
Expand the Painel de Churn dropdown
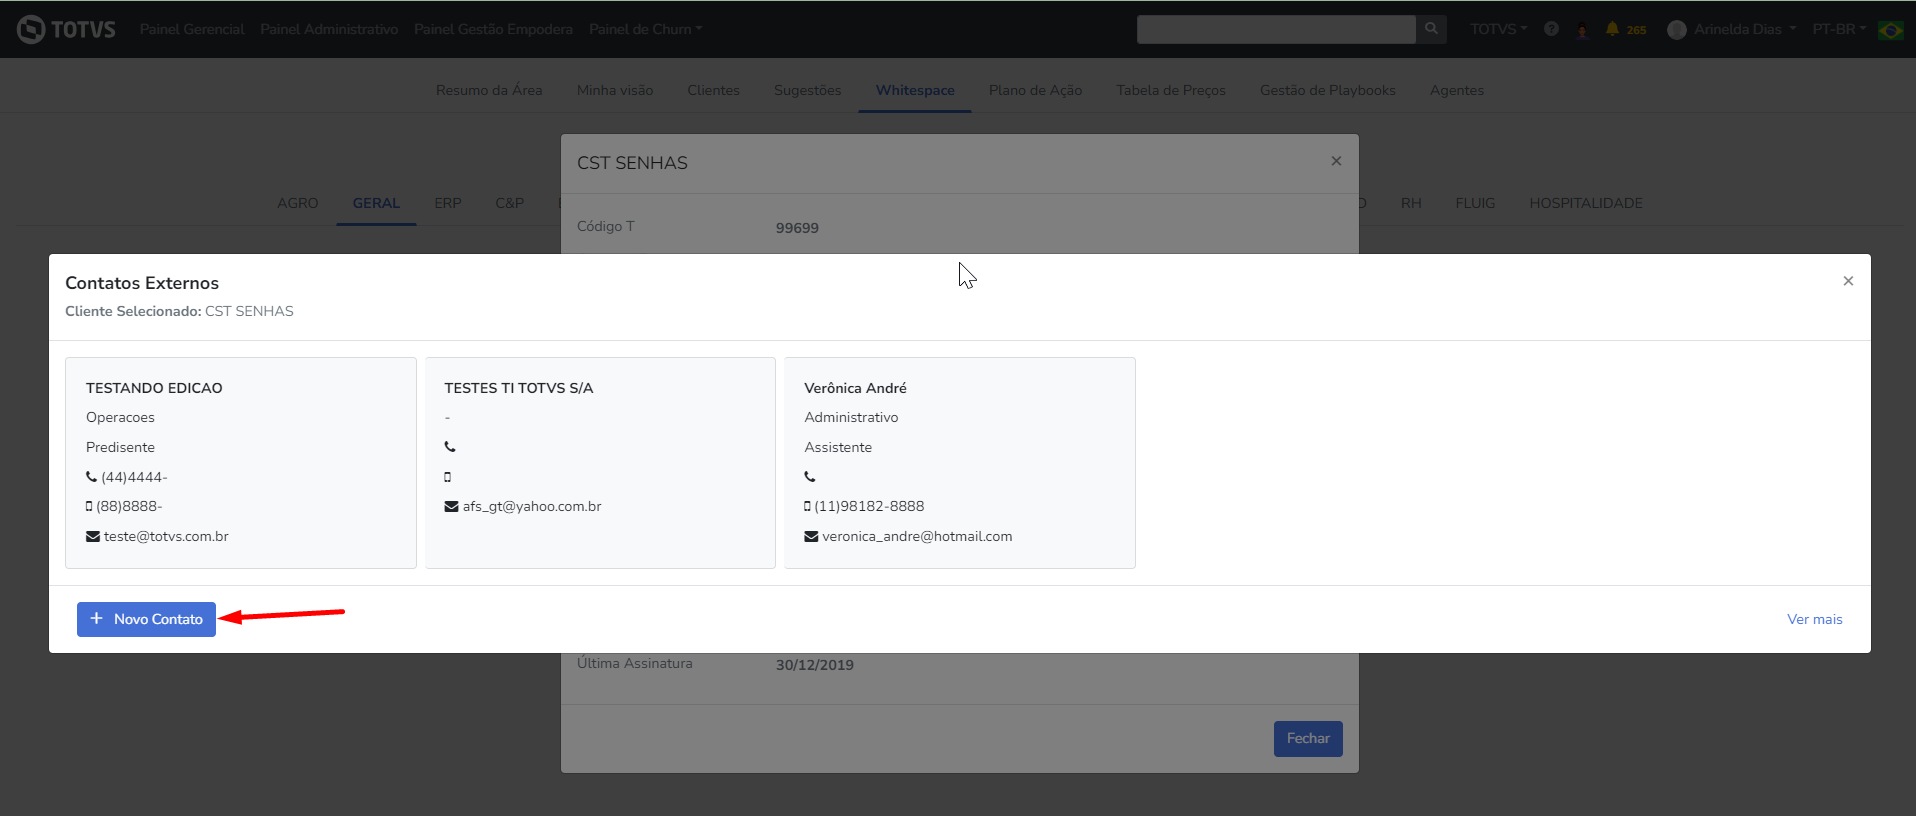[645, 29]
